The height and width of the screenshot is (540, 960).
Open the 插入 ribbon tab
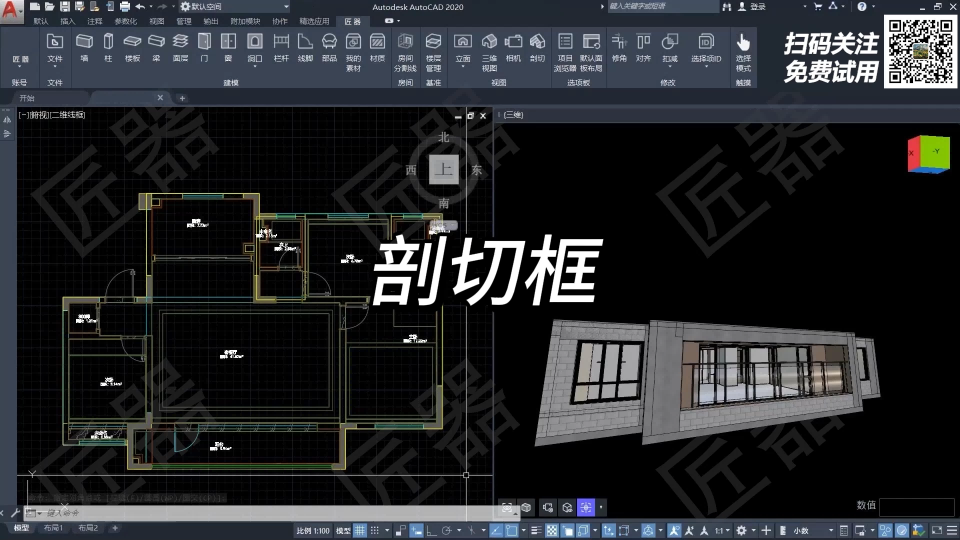pos(67,21)
